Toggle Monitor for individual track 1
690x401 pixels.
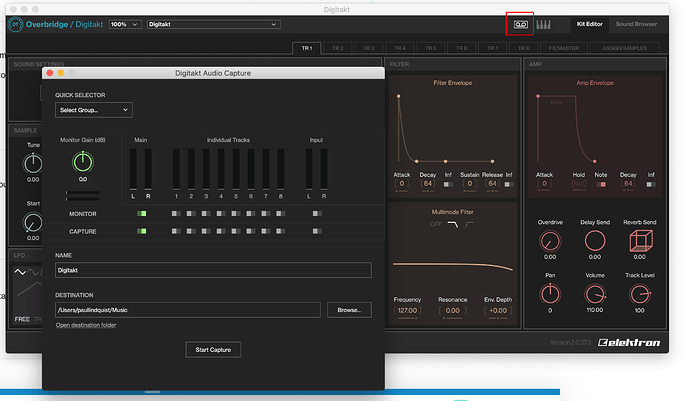176,213
